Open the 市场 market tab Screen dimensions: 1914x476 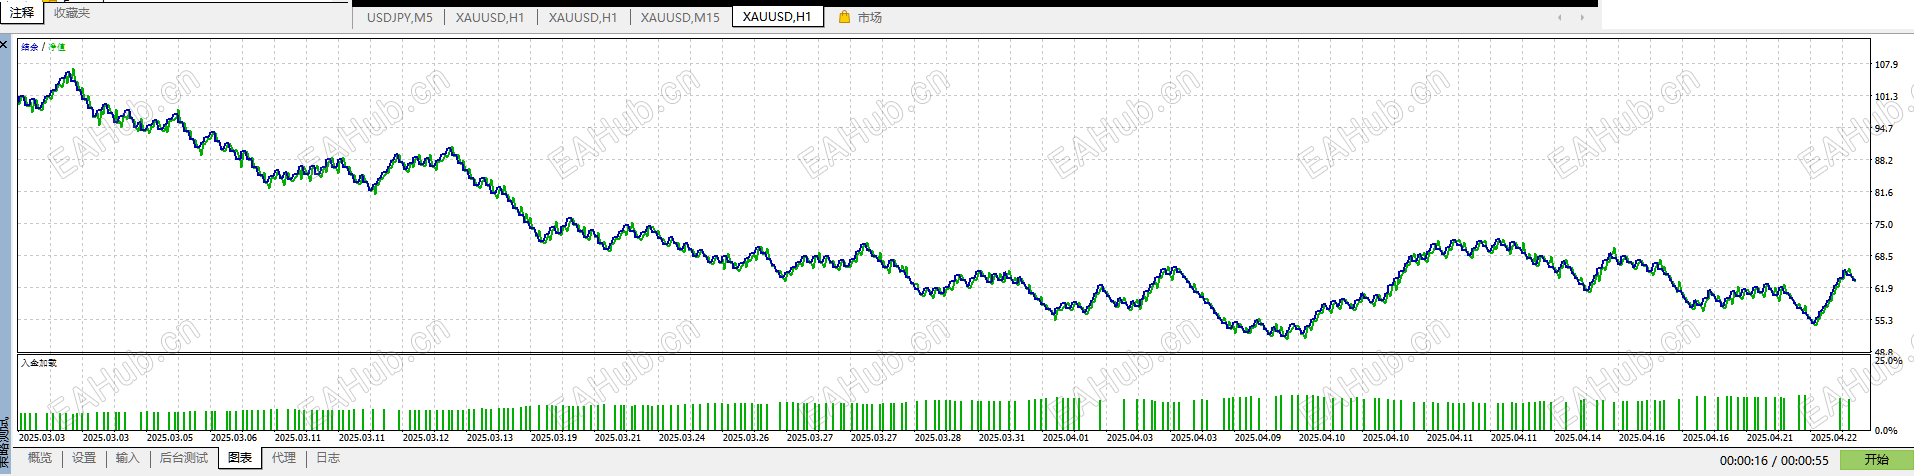tap(869, 17)
